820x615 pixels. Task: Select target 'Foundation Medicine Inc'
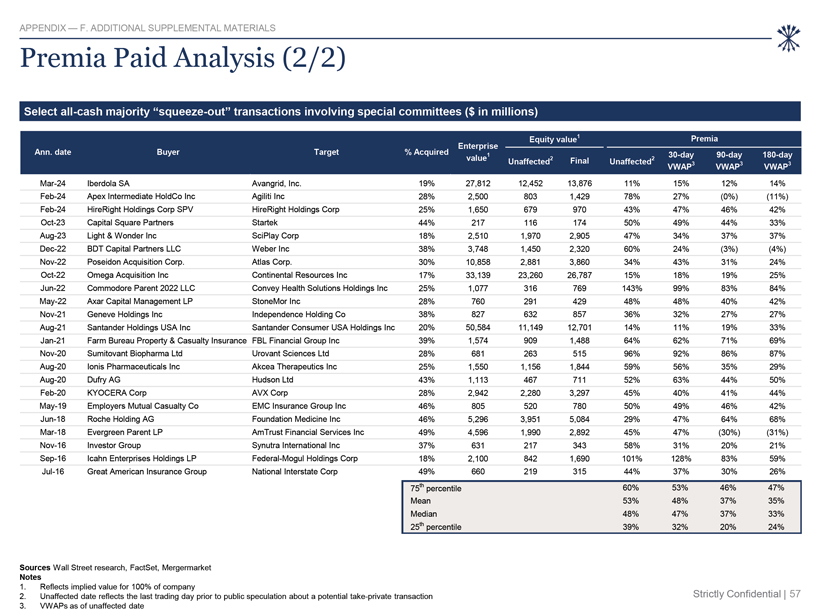(296, 419)
